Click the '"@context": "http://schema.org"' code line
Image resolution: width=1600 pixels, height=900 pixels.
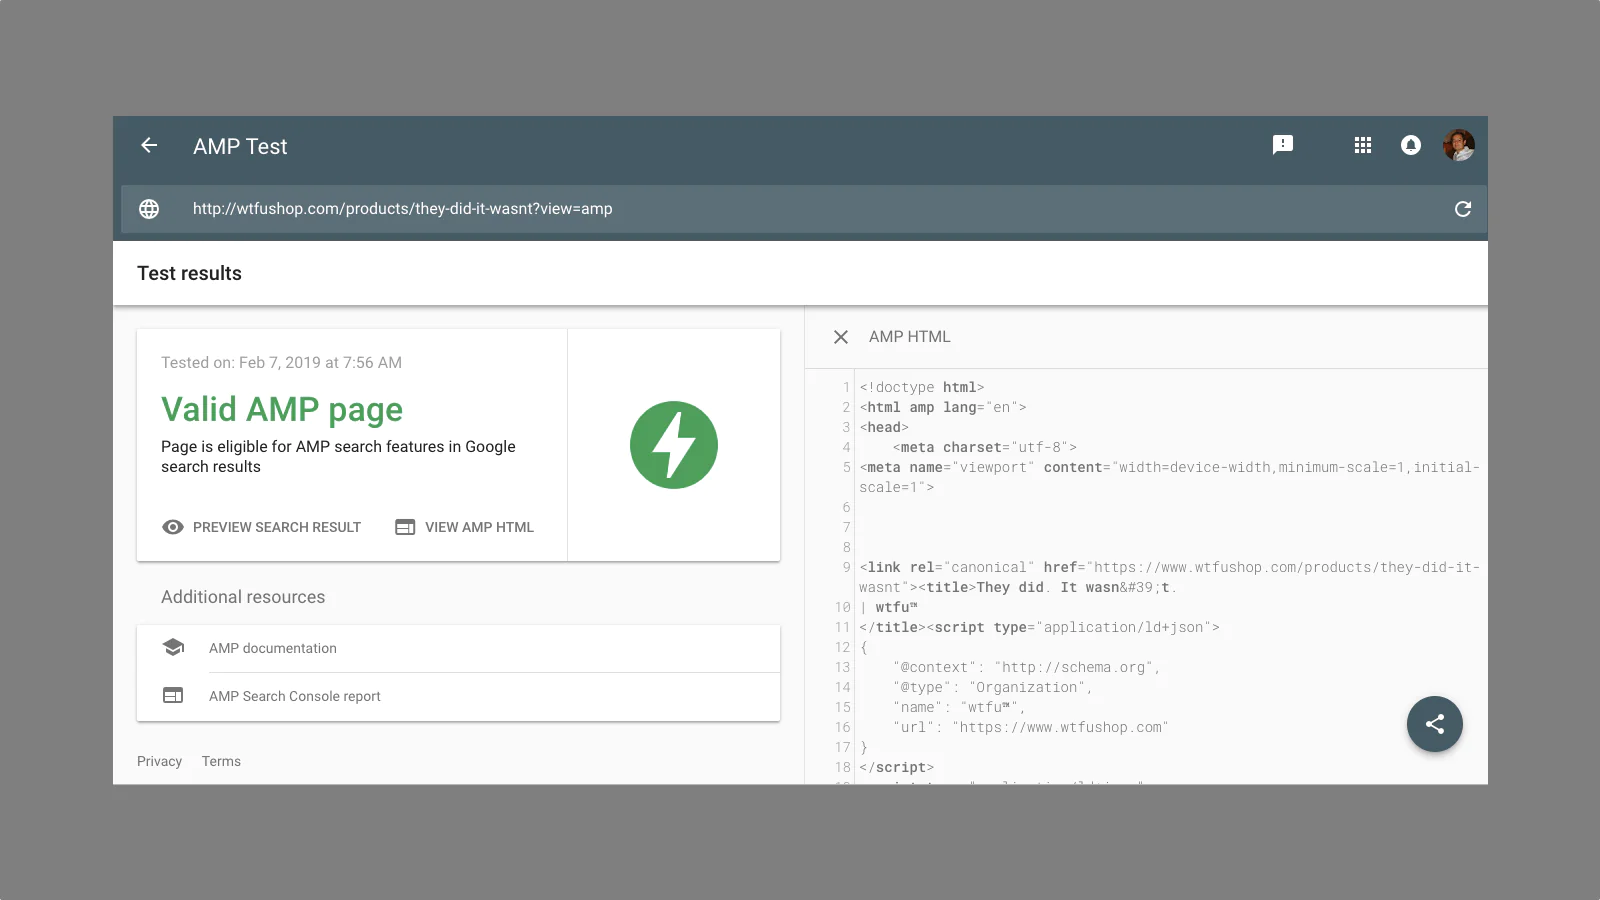pos(1027,667)
